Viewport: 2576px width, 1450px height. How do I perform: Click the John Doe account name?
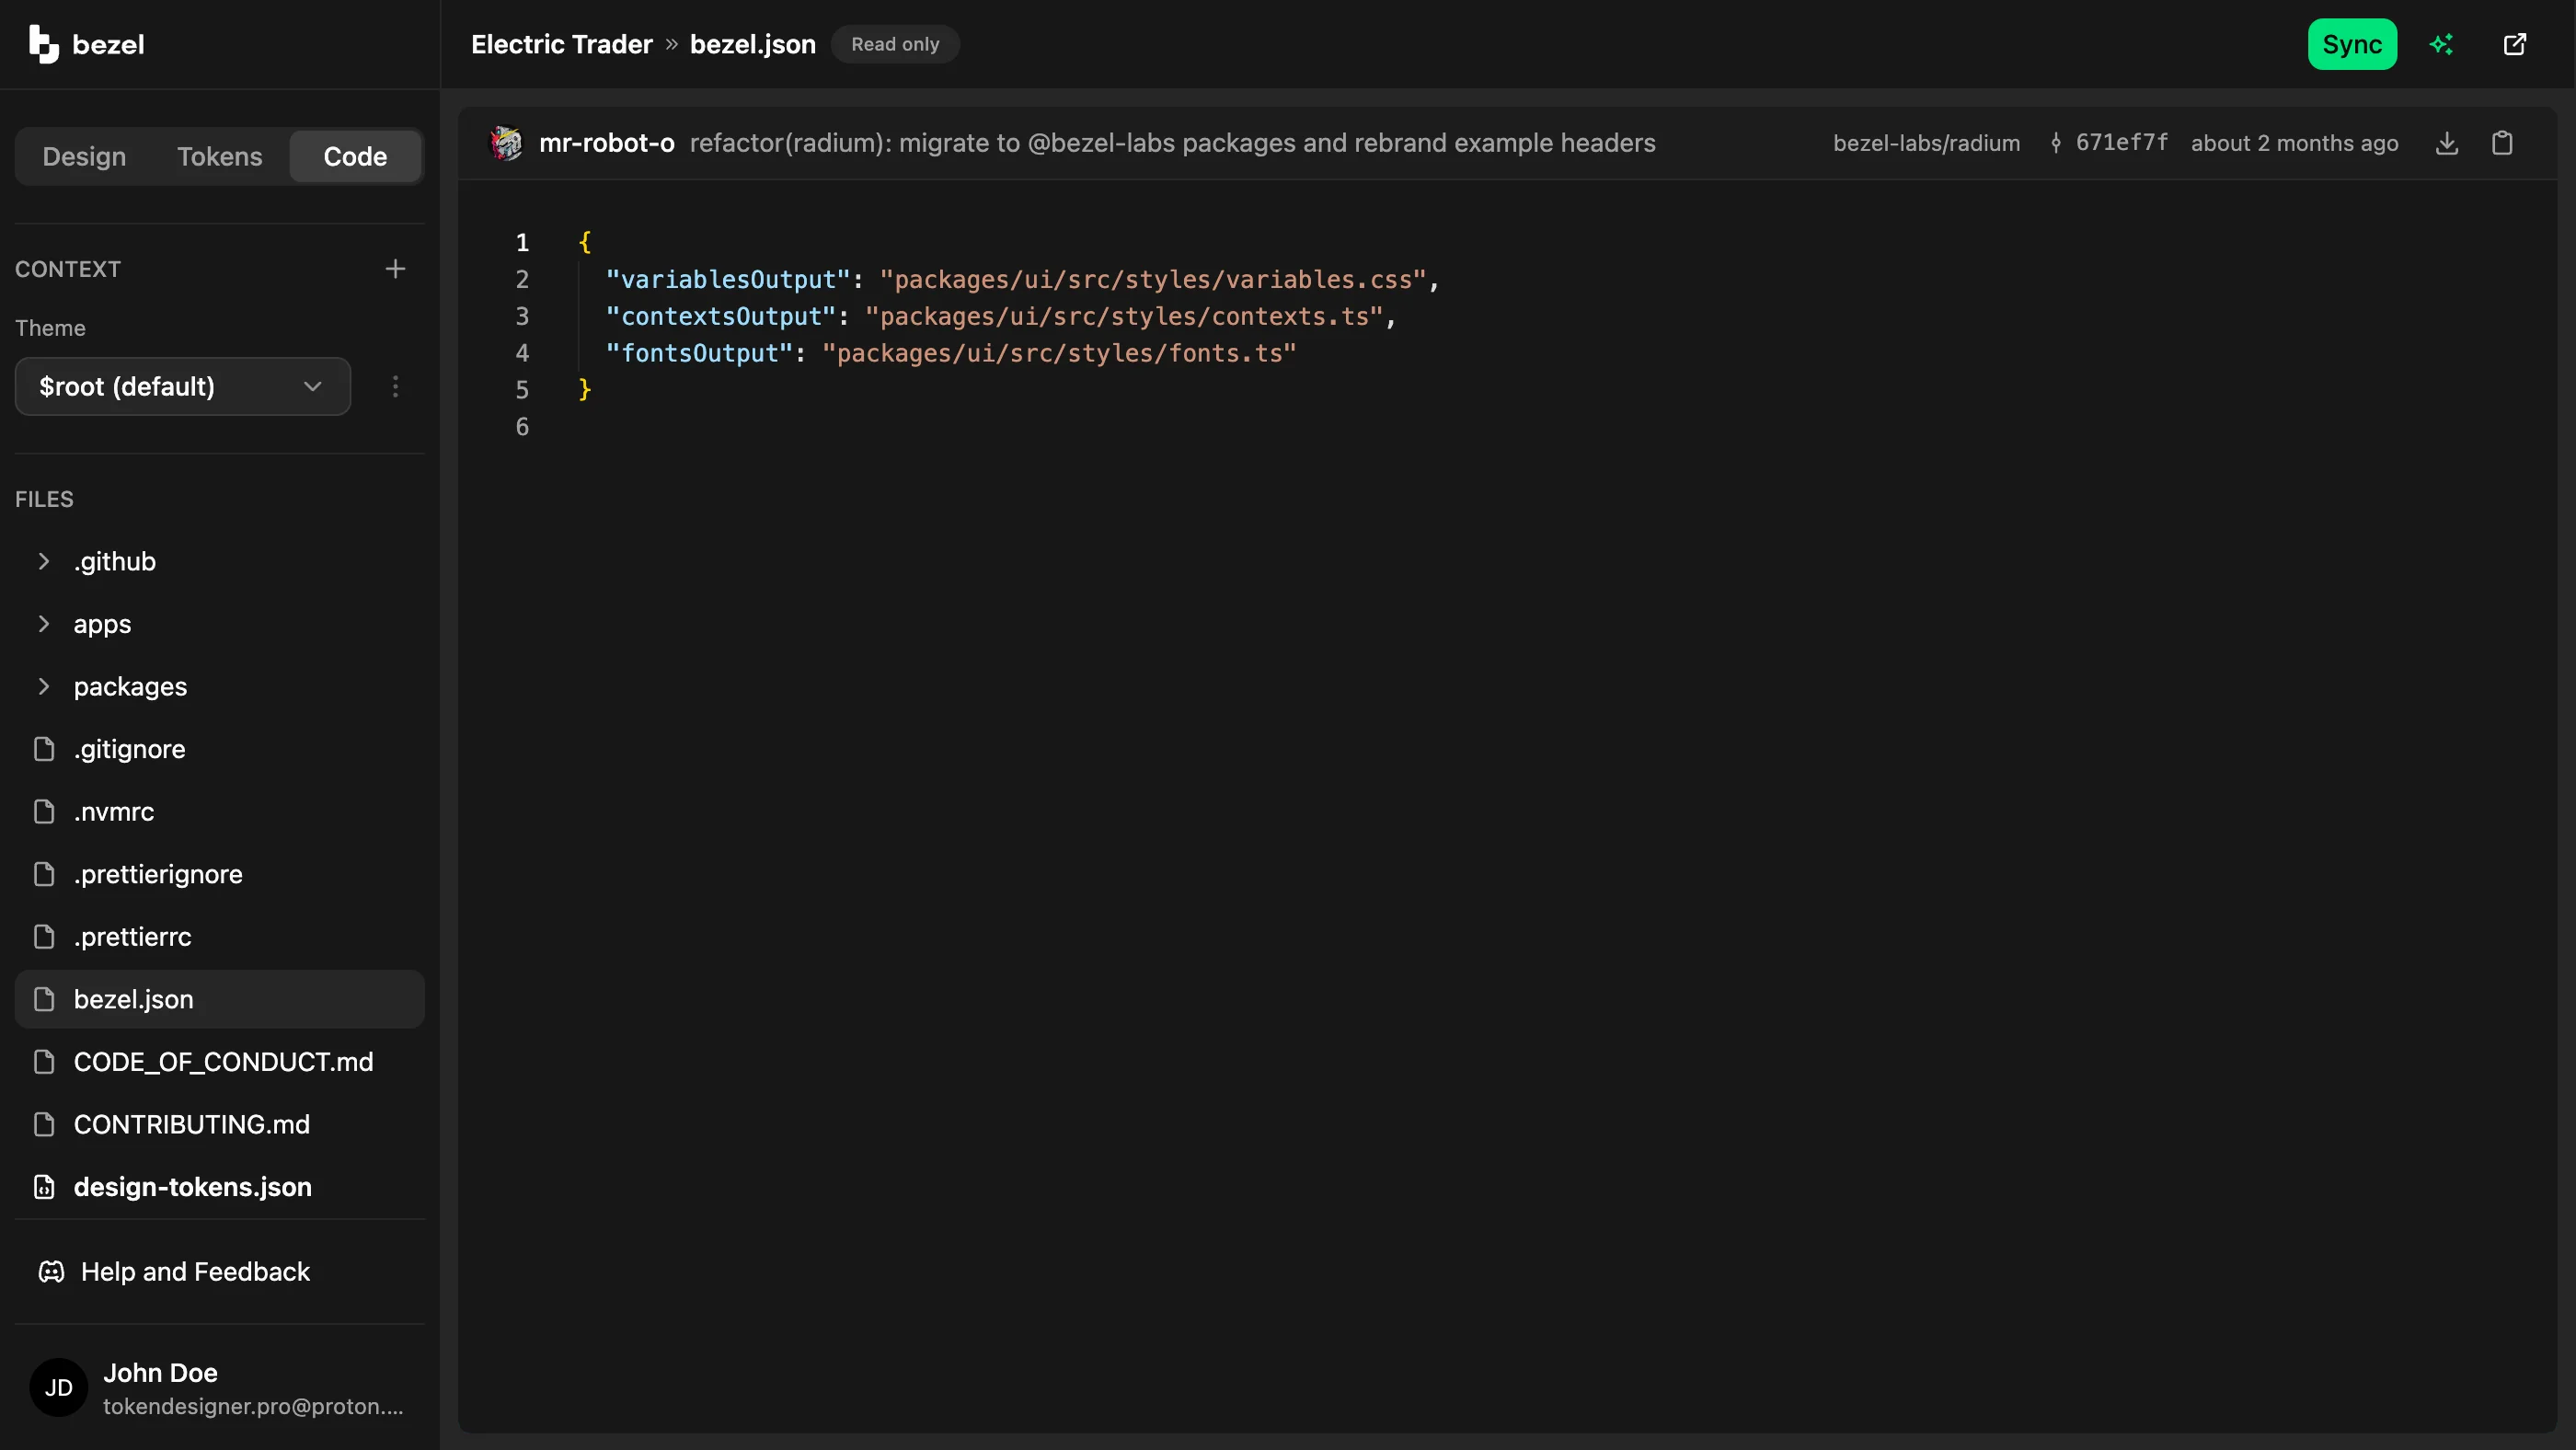point(160,1373)
